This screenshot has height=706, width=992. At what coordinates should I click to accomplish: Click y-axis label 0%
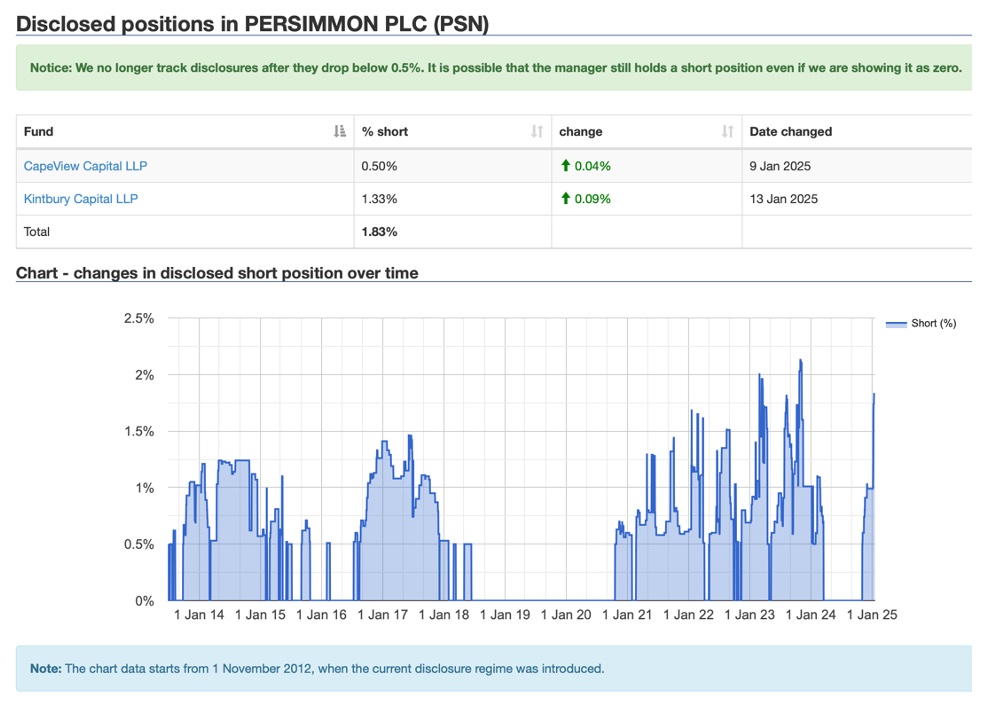click(145, 601)
